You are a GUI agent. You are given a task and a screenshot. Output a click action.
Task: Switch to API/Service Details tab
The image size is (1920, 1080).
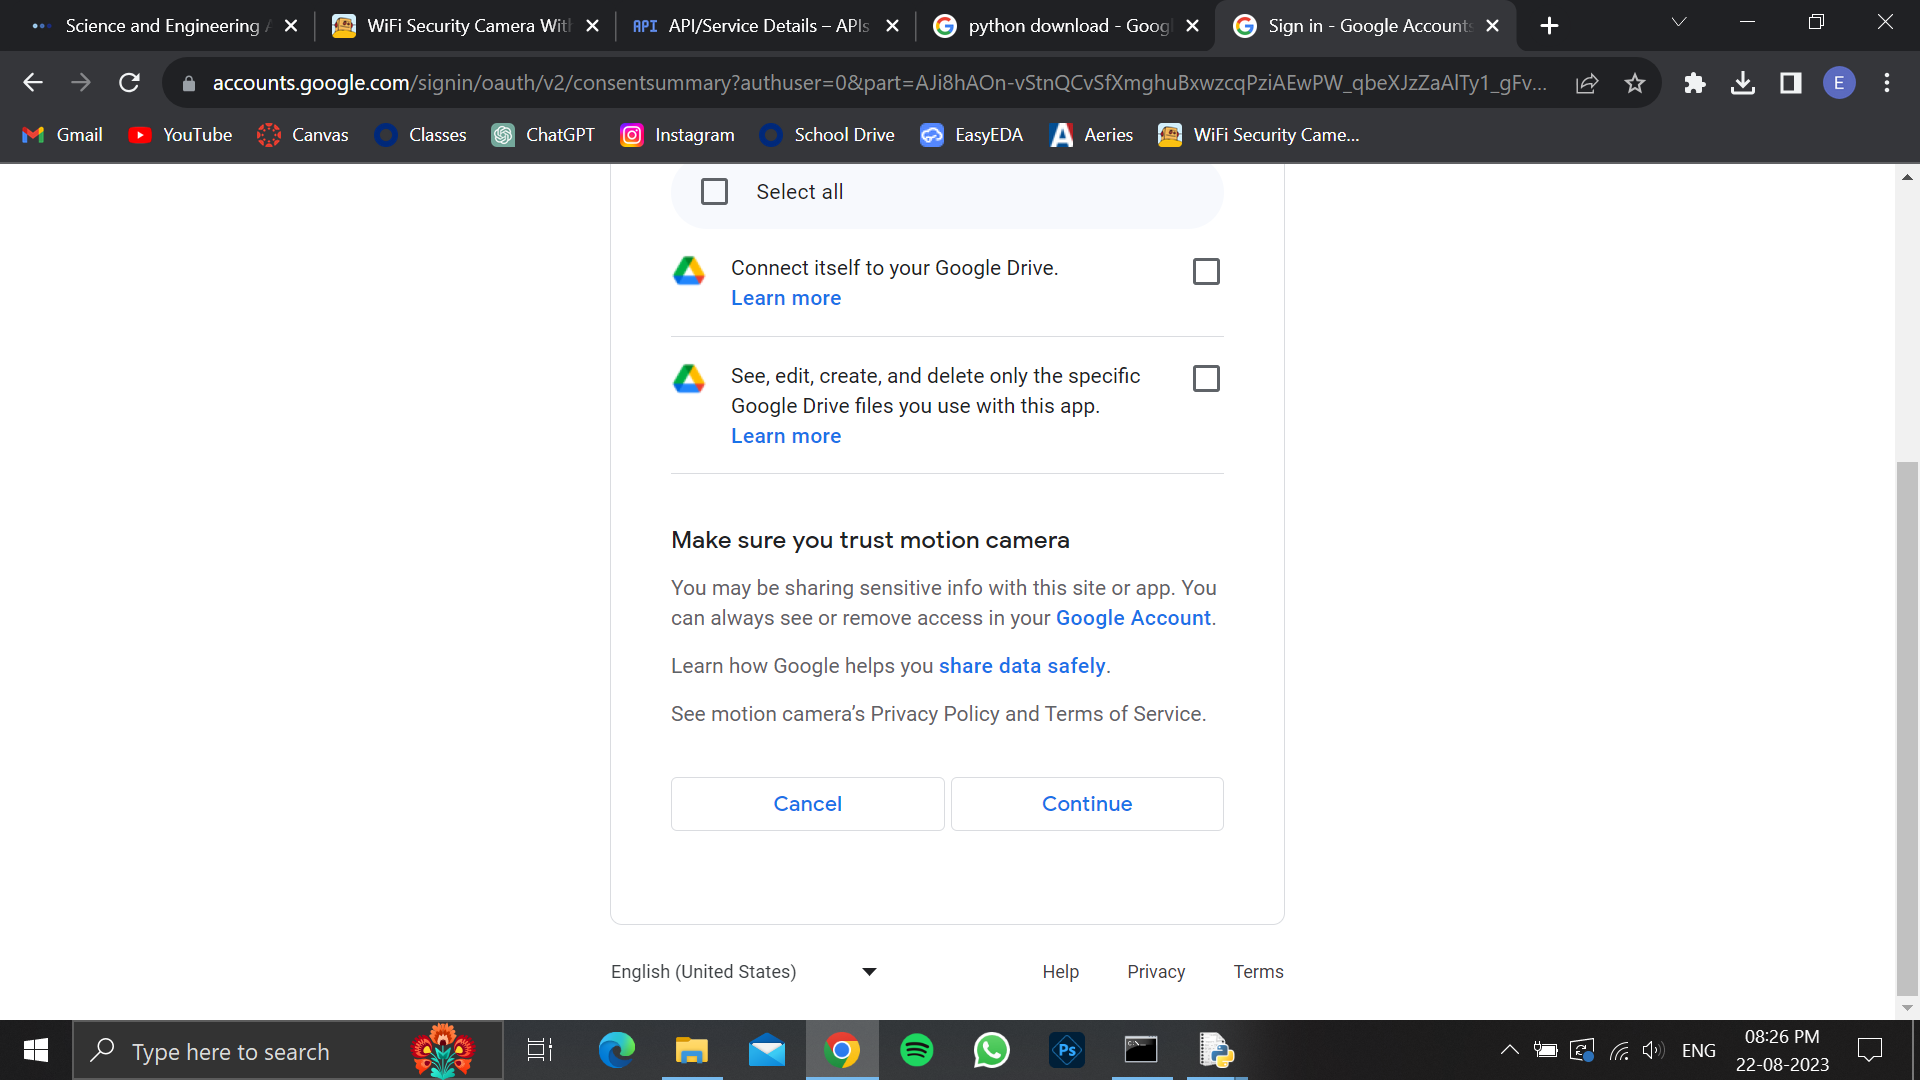765,26
